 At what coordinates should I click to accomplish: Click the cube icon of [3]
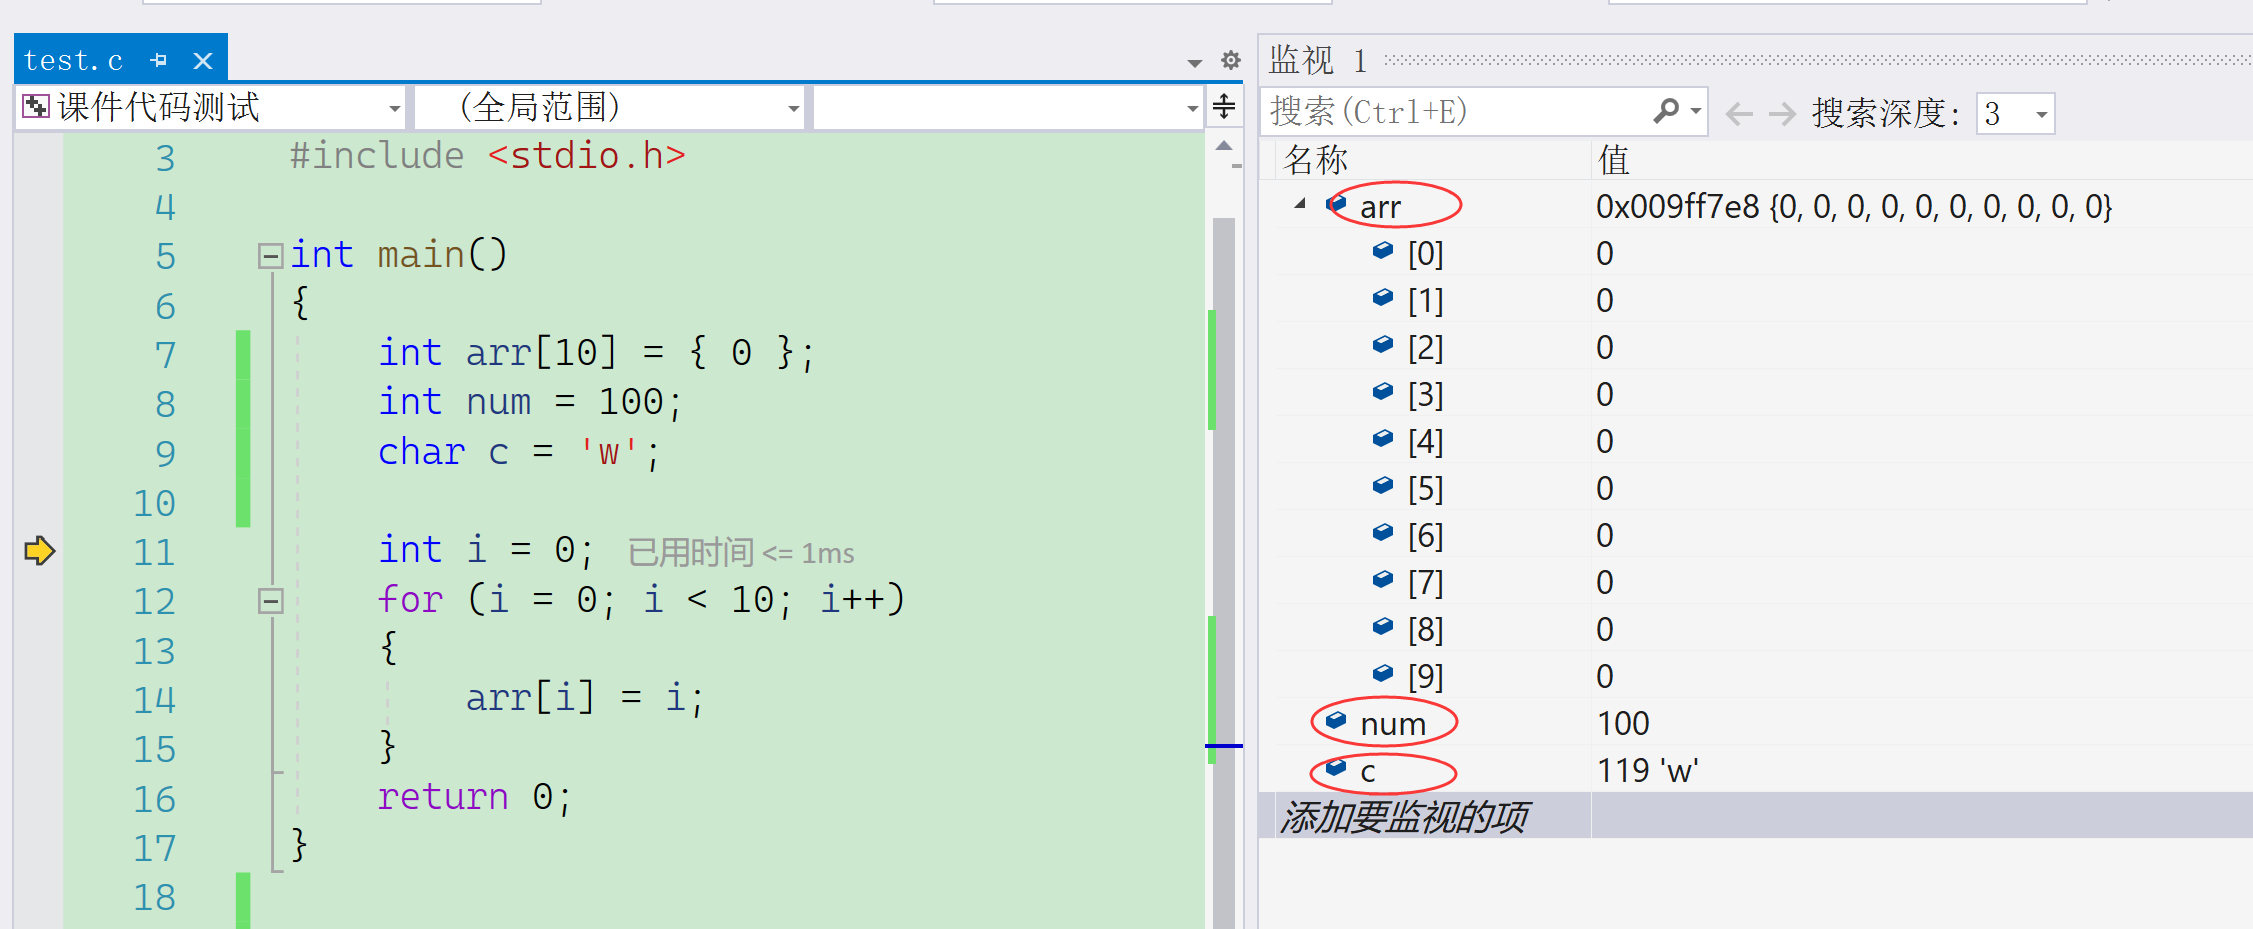pos(1383,391)
